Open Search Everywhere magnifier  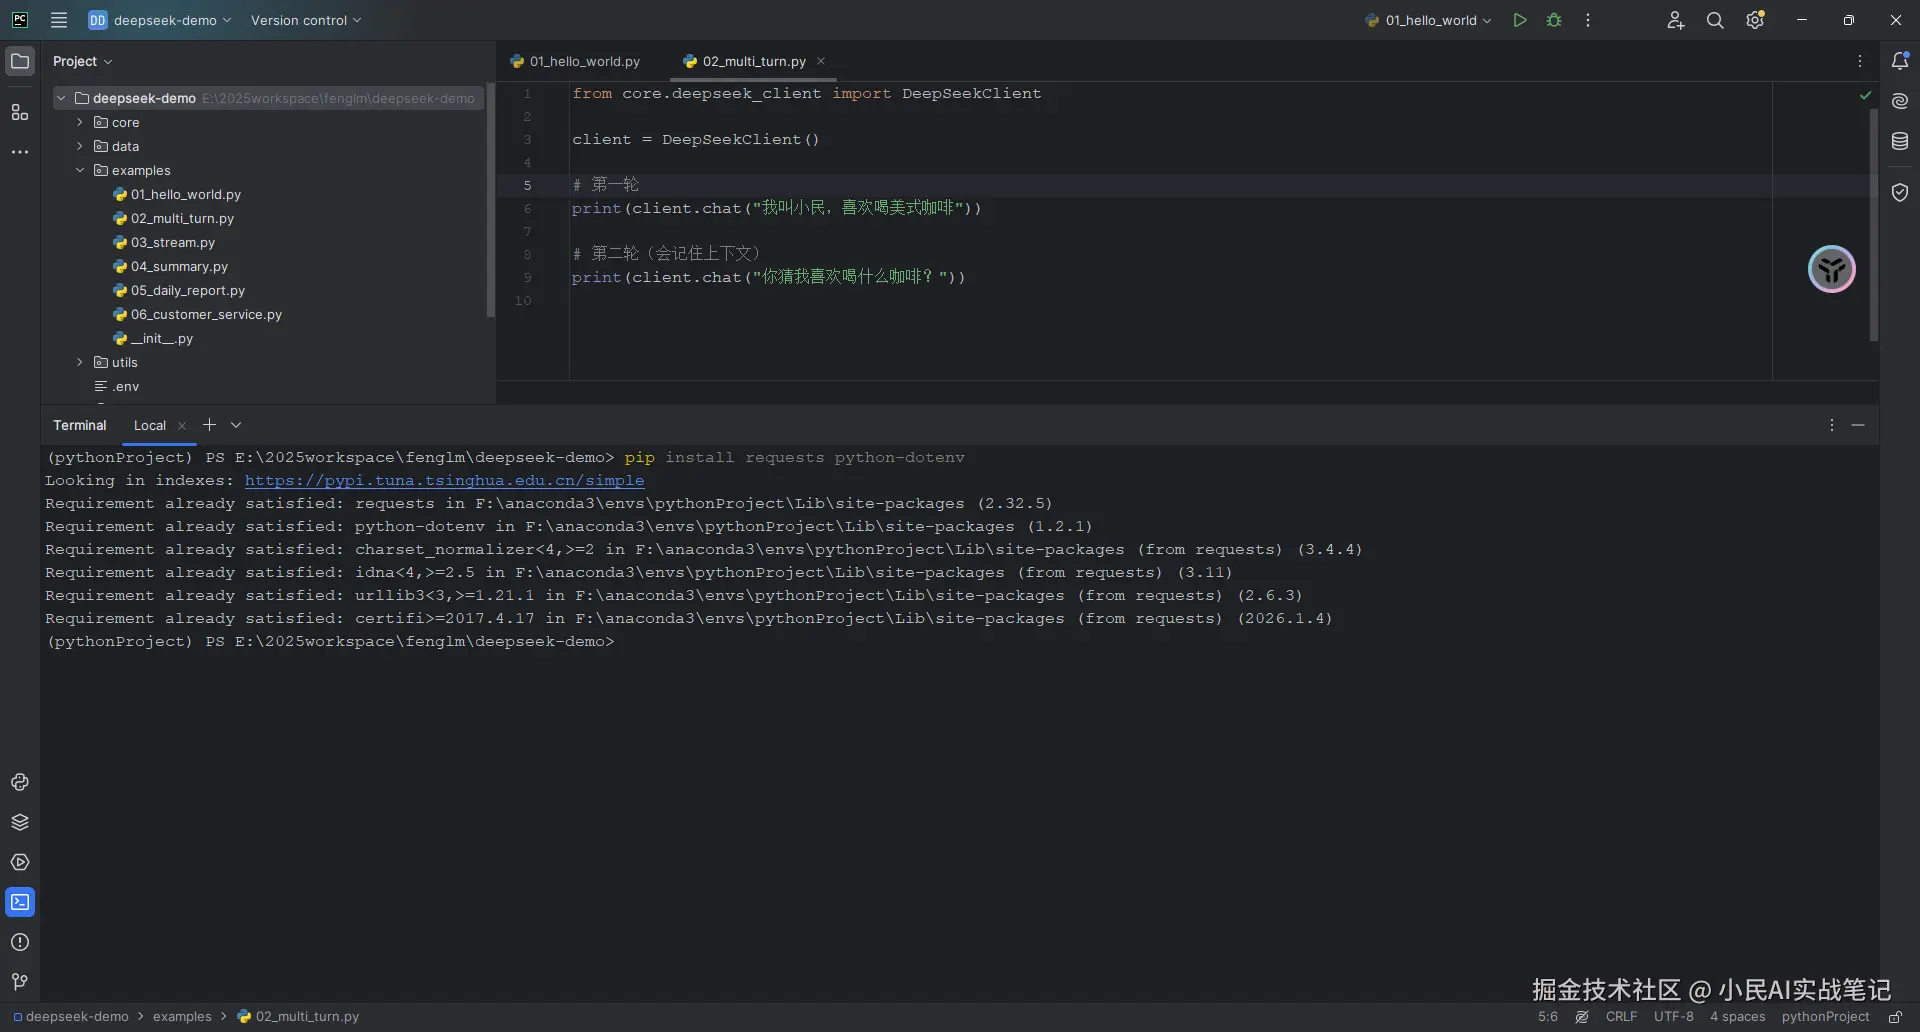[1715, 20]
